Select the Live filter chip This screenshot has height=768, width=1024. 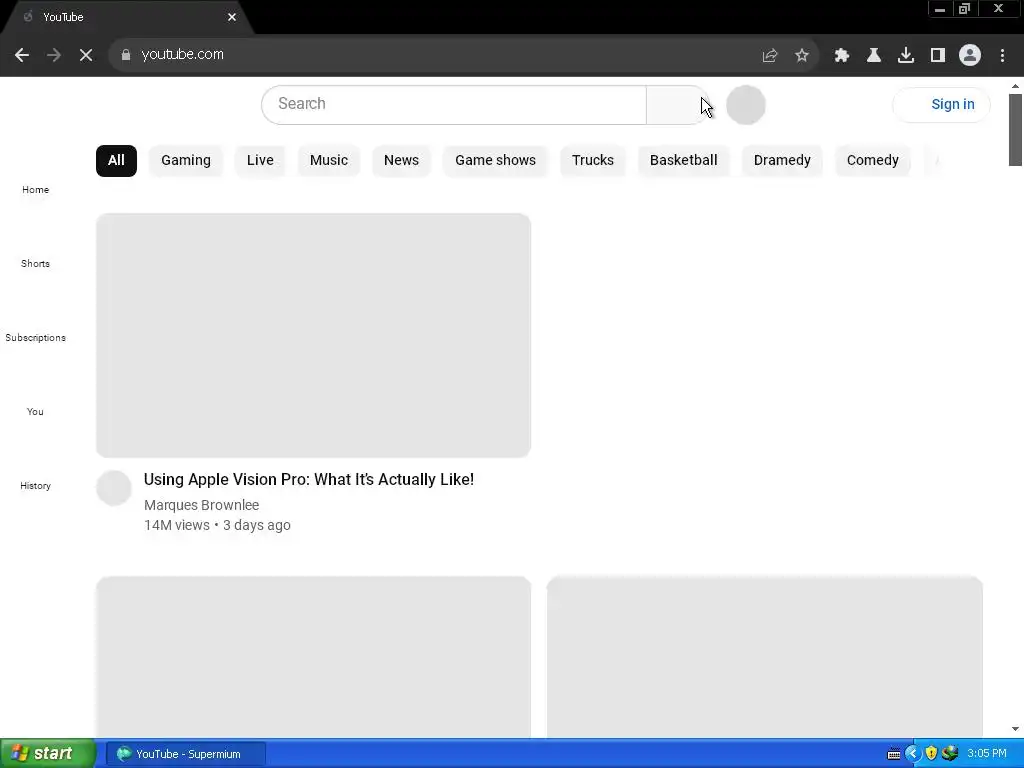pyautogui.click(x=260, y=161)
